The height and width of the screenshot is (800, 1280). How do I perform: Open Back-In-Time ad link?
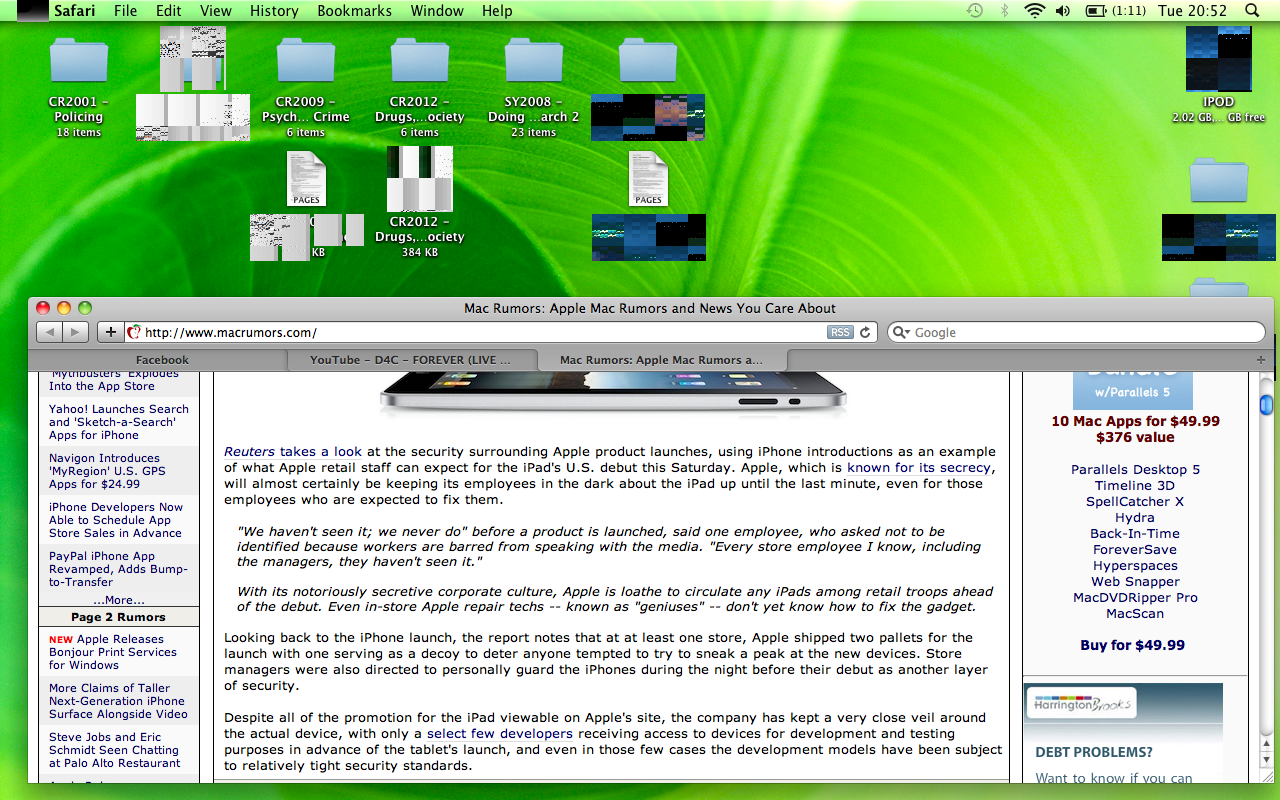click(1135, 534)
